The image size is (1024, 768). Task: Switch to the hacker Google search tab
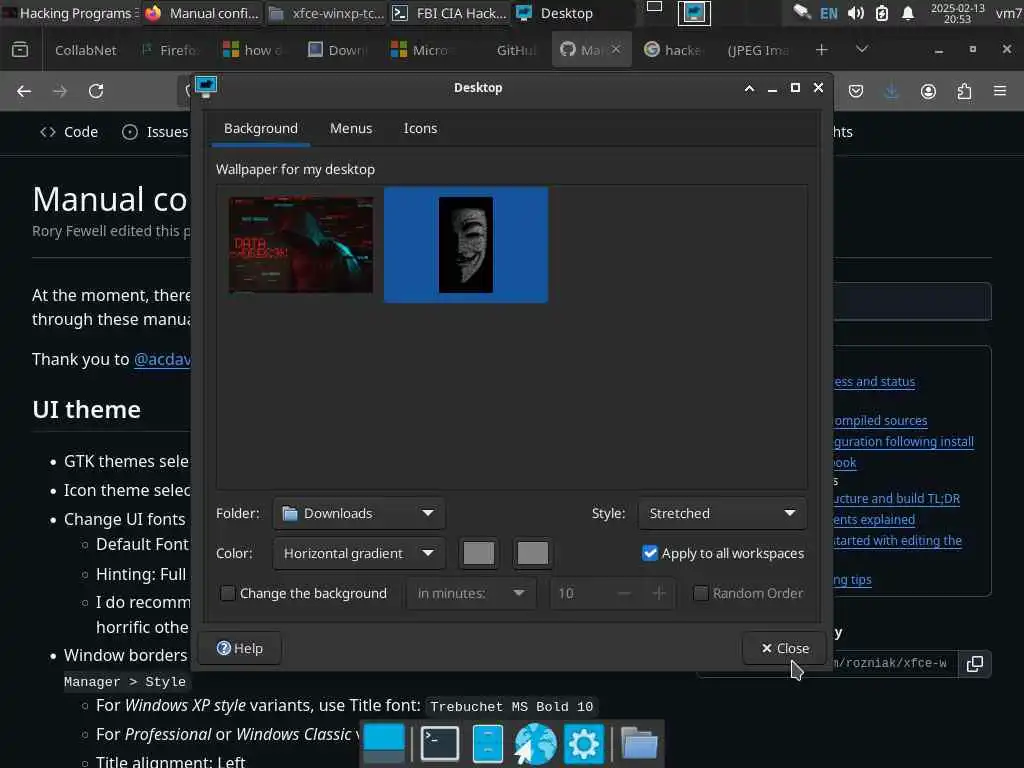675,50
